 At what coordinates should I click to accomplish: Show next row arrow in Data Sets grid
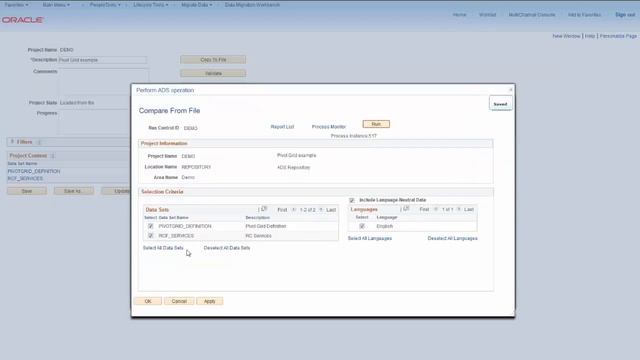[x=321, y=210]
